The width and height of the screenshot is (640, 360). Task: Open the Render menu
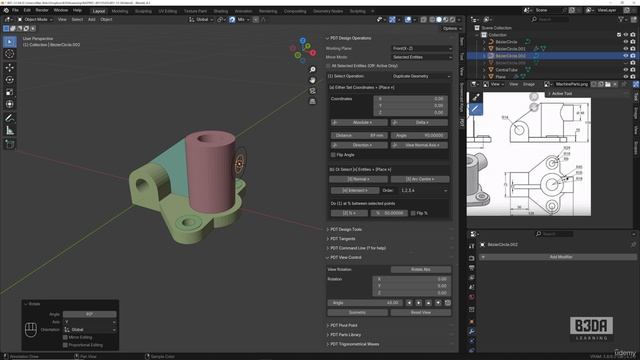[x=42, y=10]
